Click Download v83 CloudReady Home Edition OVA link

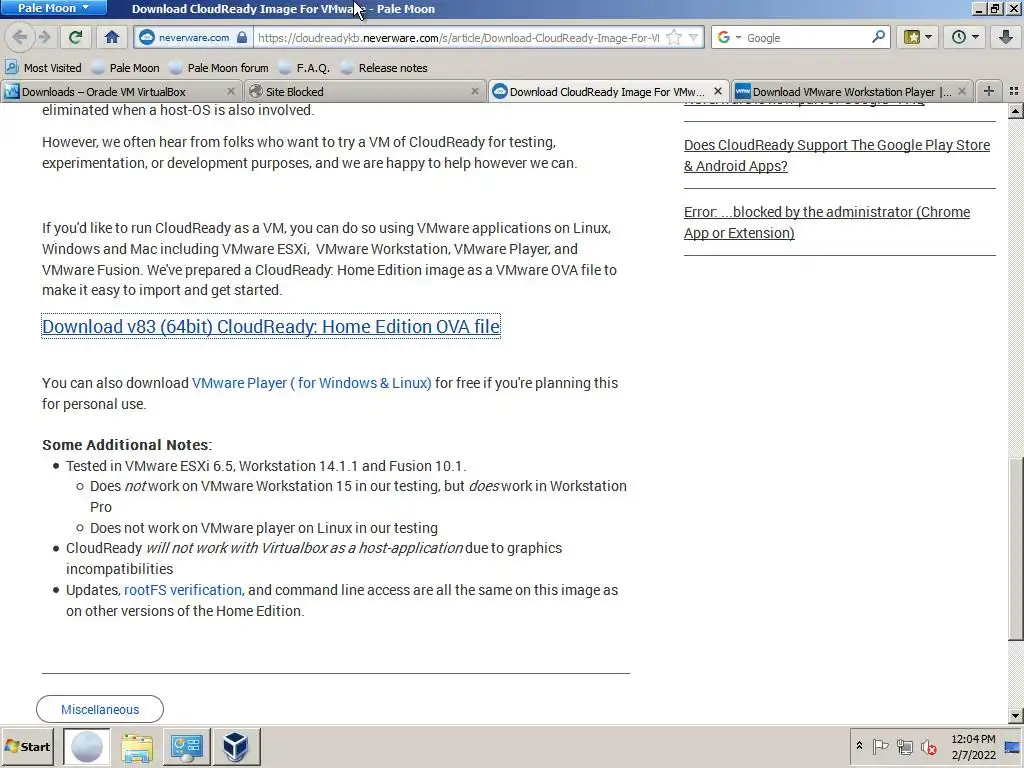coord(271,326)
